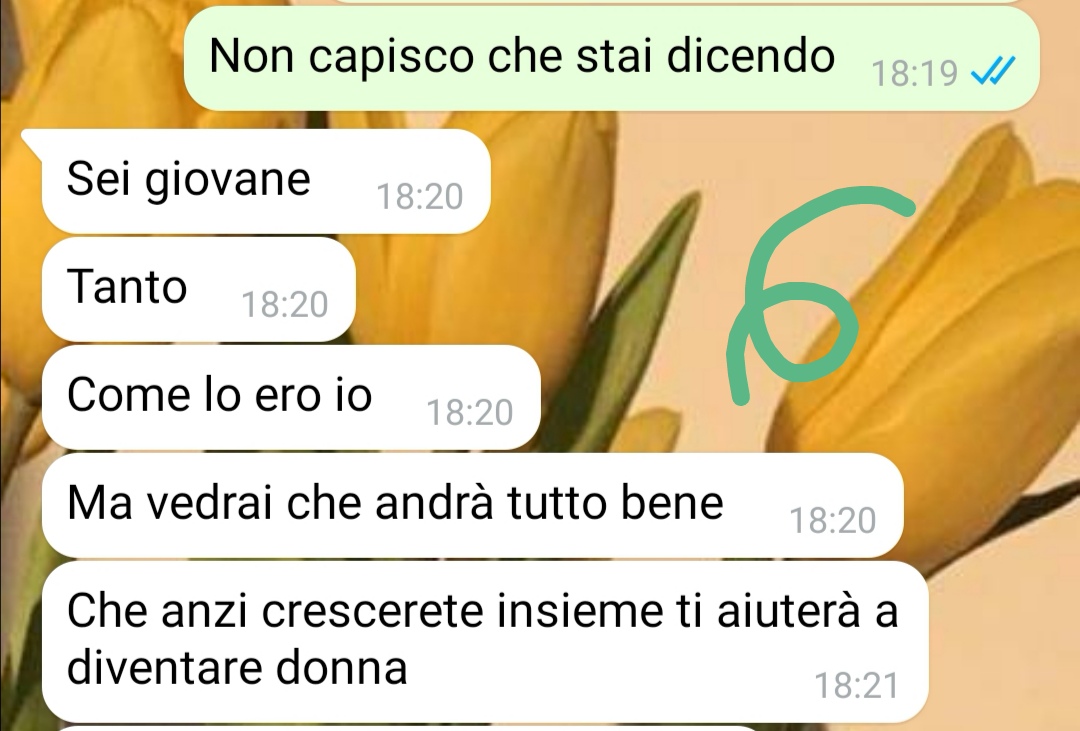Tap the 18:21 timestamp on last message
This screenshot has width=1080, height=731.
tap(857, 686)
